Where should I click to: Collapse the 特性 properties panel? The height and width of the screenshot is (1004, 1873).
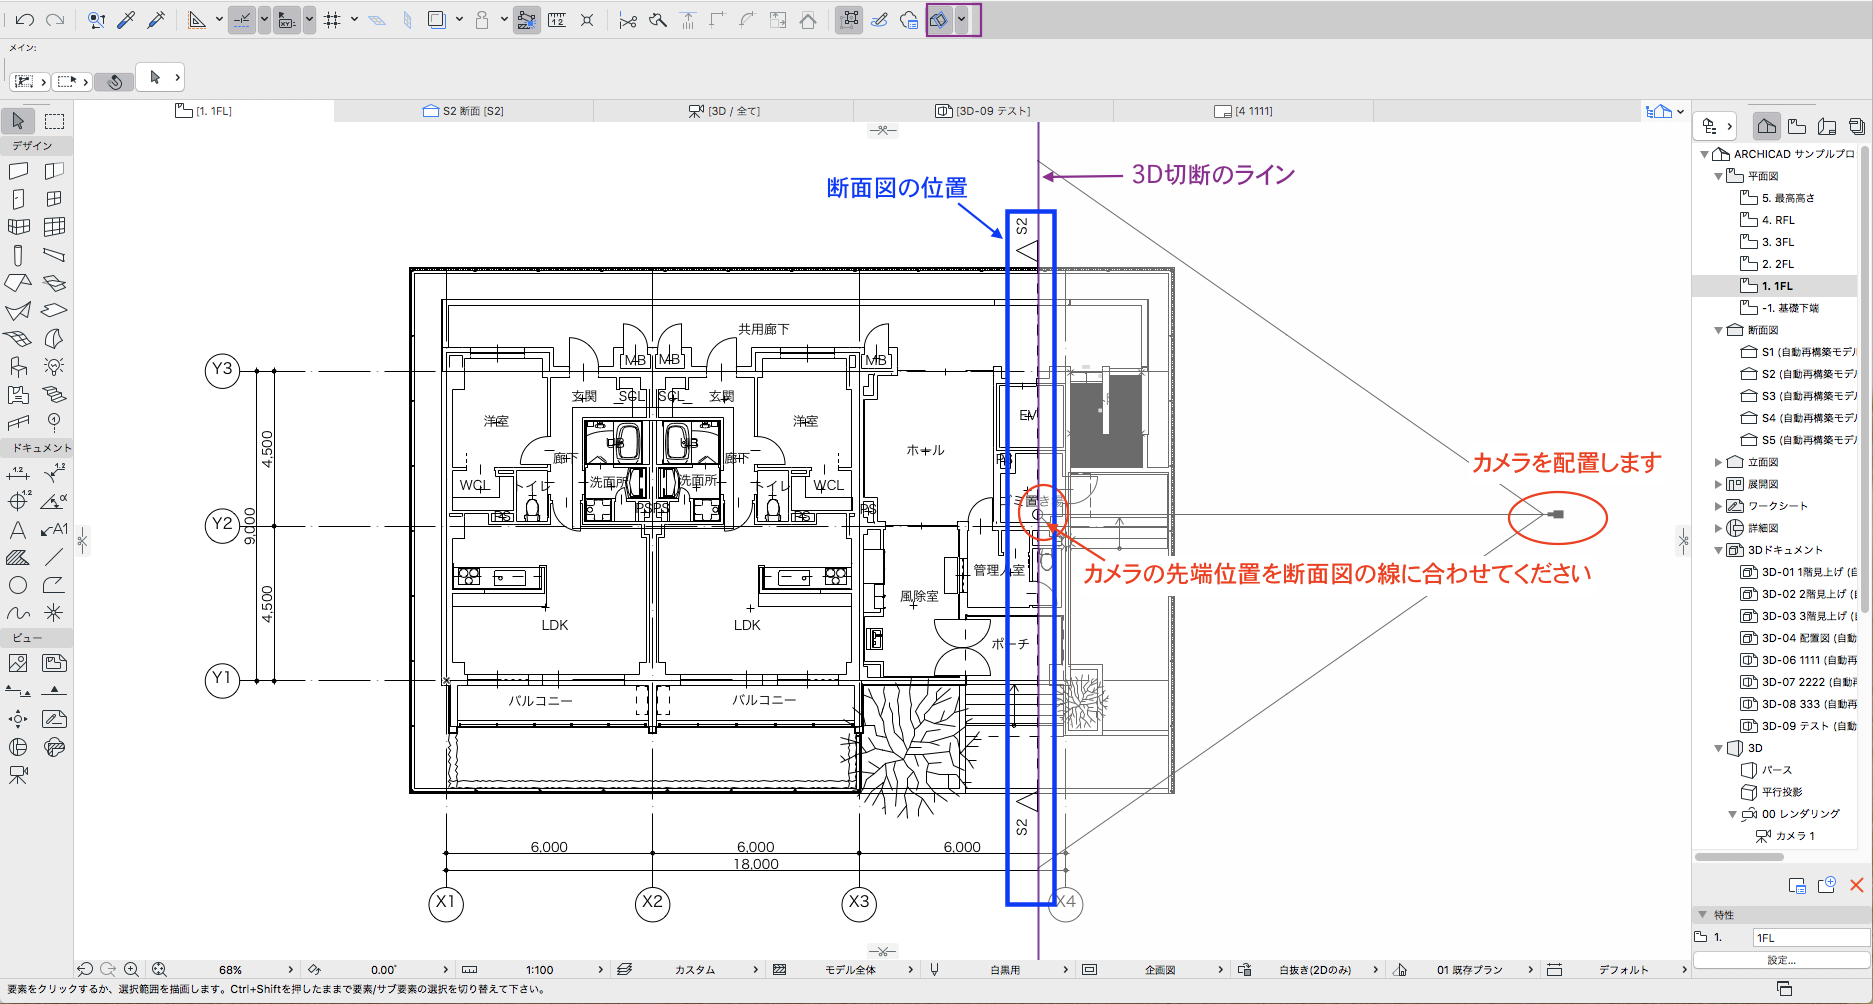coord(1702,915)
